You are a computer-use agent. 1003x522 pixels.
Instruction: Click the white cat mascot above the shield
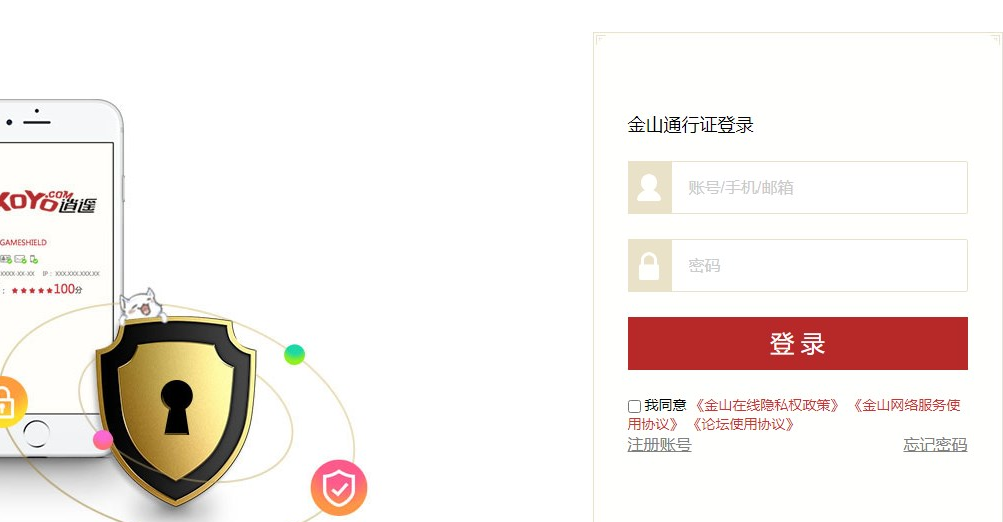click(142, 306)
